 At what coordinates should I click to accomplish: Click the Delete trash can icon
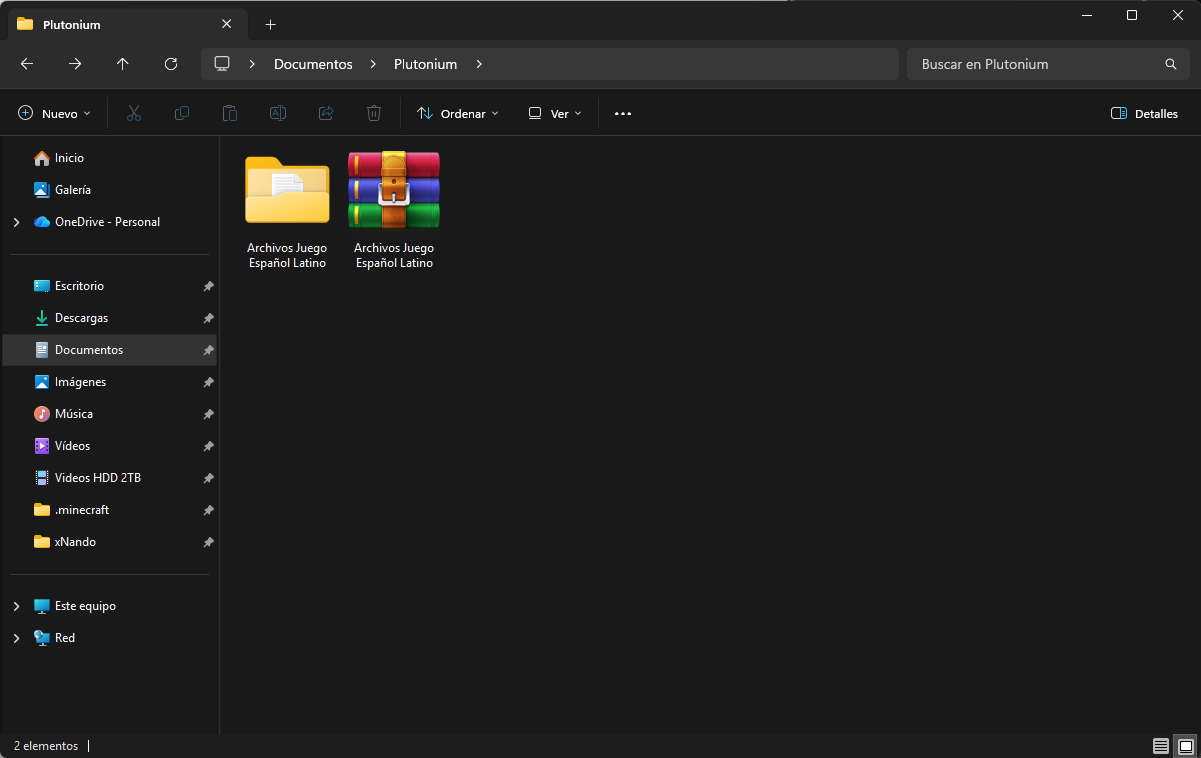[x=374, y=114]
